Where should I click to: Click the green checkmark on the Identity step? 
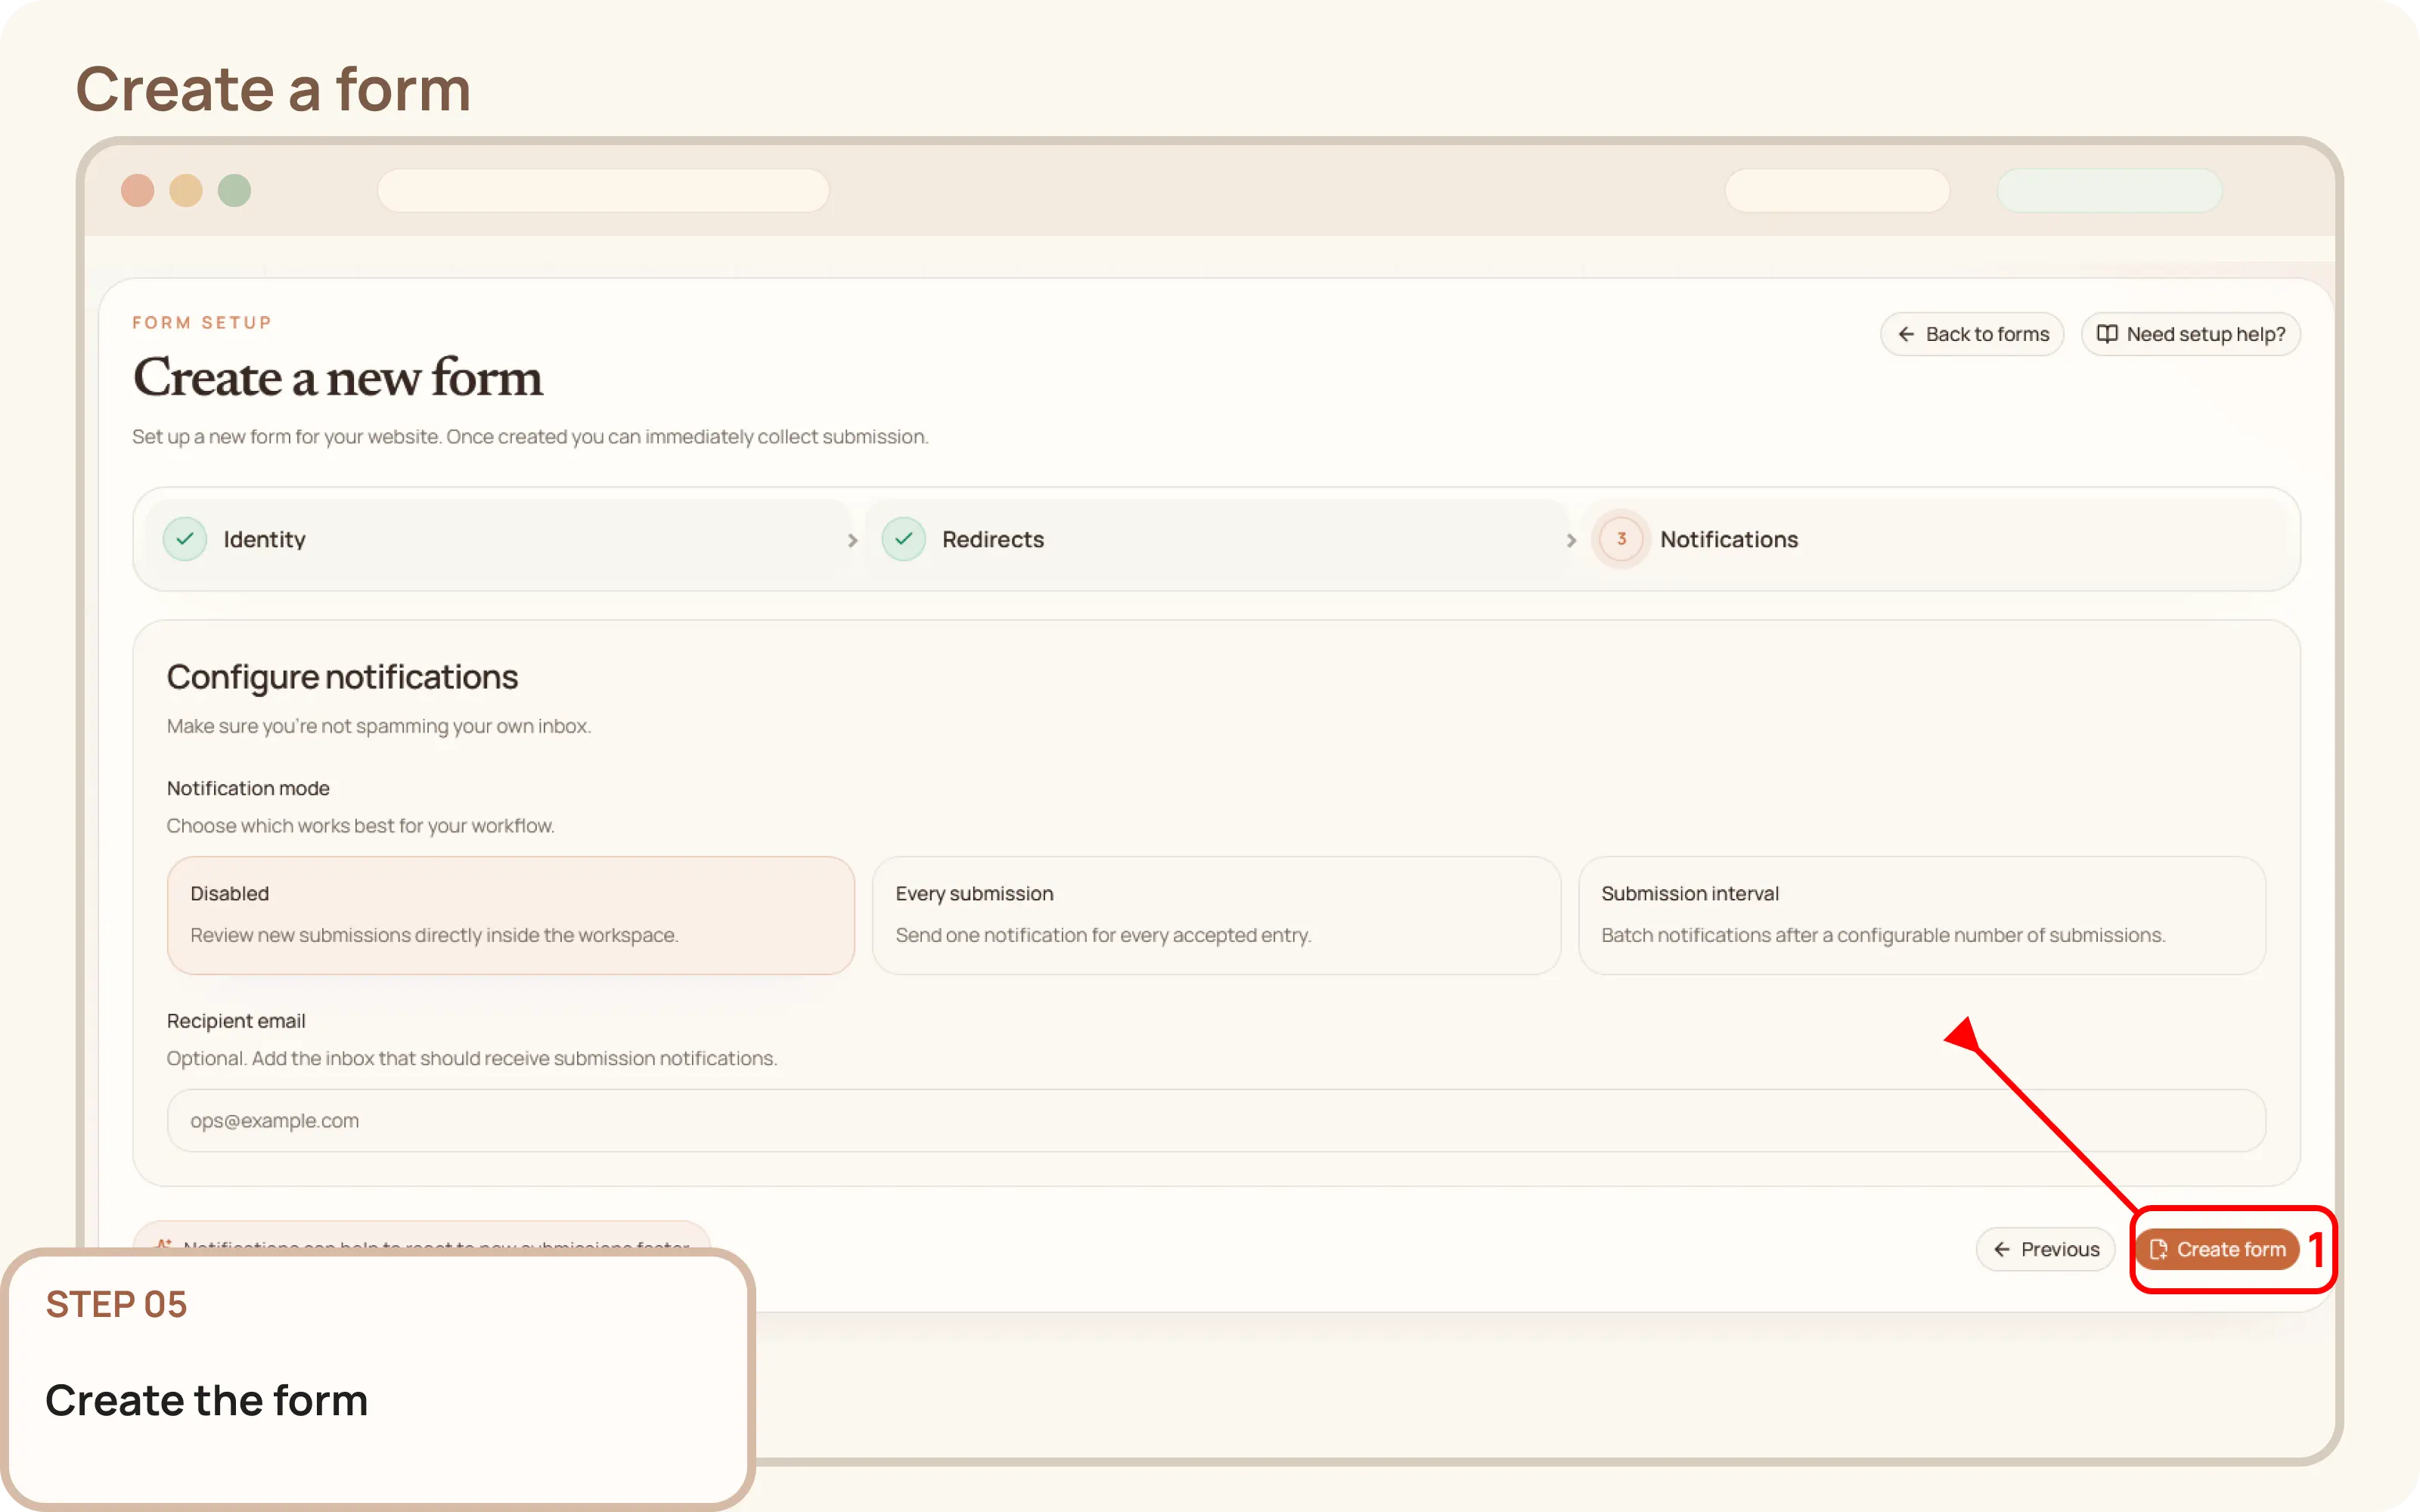(184, 539)
